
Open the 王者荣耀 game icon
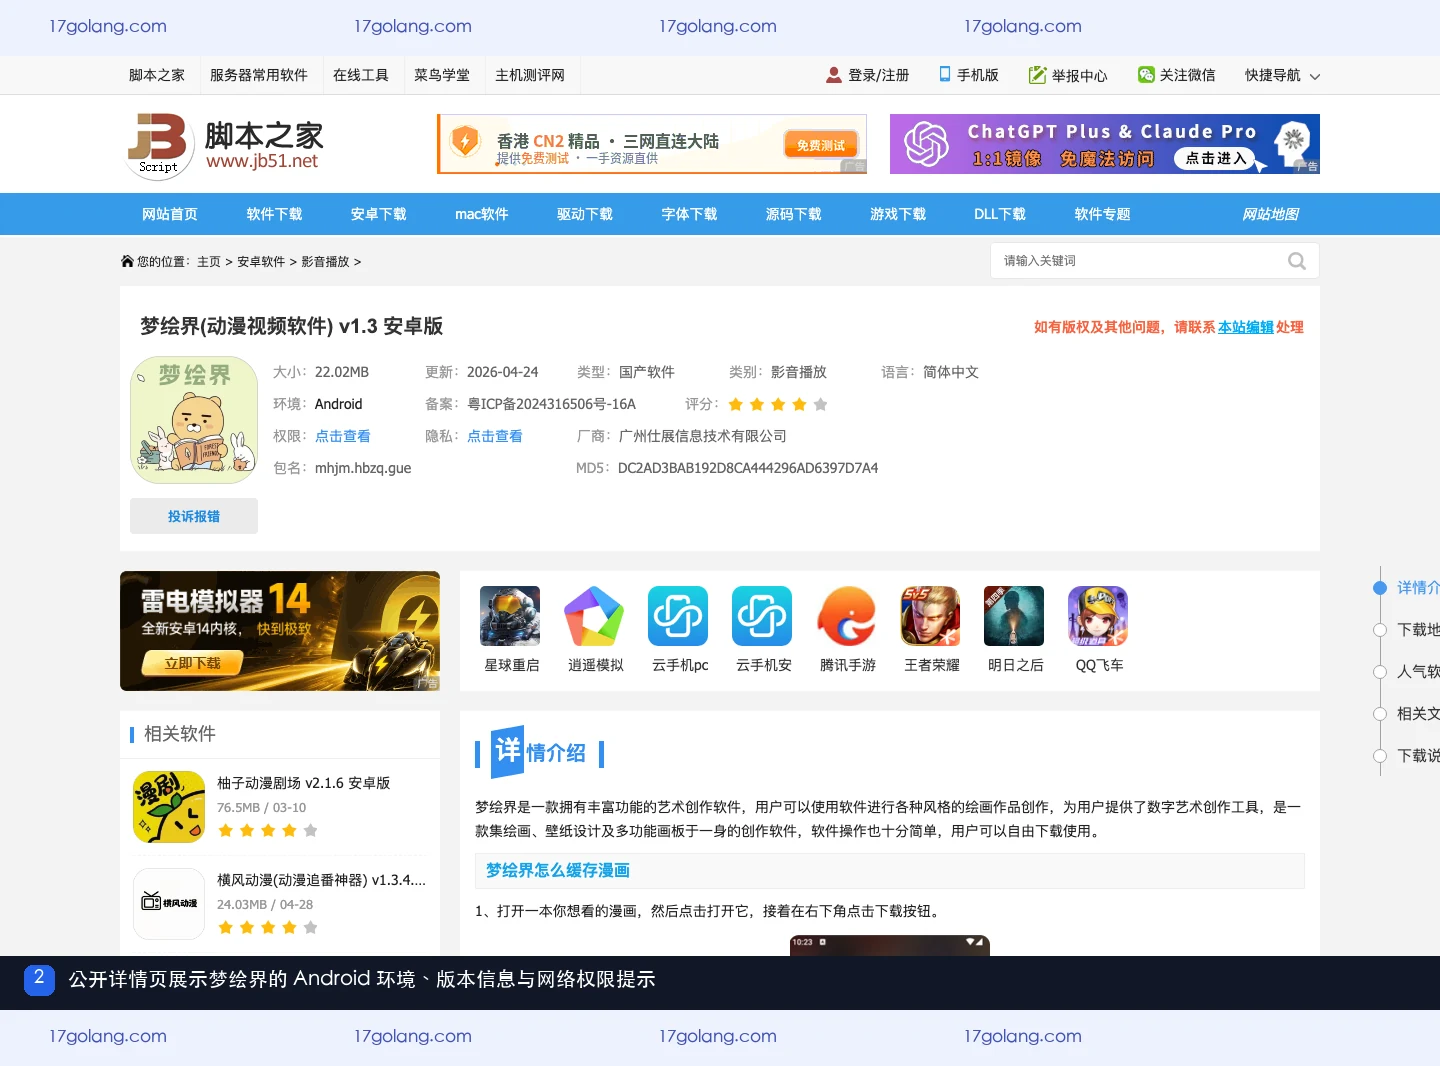[930, 616]
